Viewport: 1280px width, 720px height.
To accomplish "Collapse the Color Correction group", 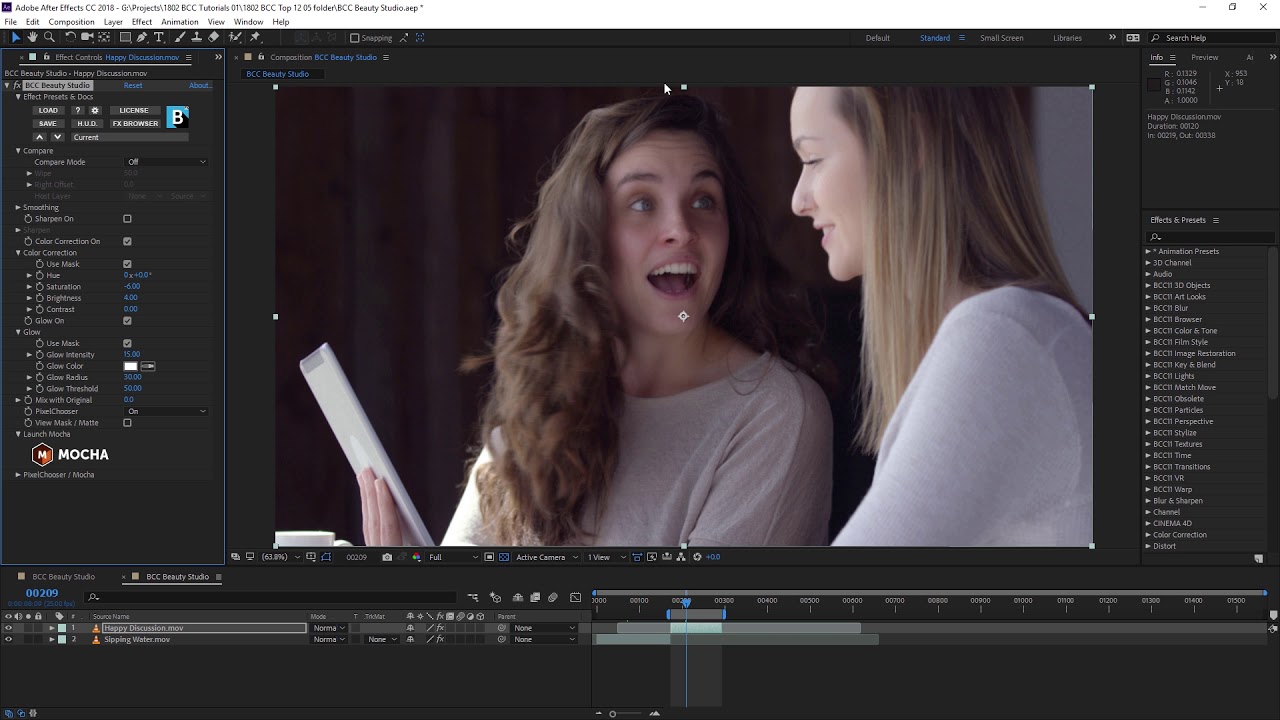I will coord(18,253).
